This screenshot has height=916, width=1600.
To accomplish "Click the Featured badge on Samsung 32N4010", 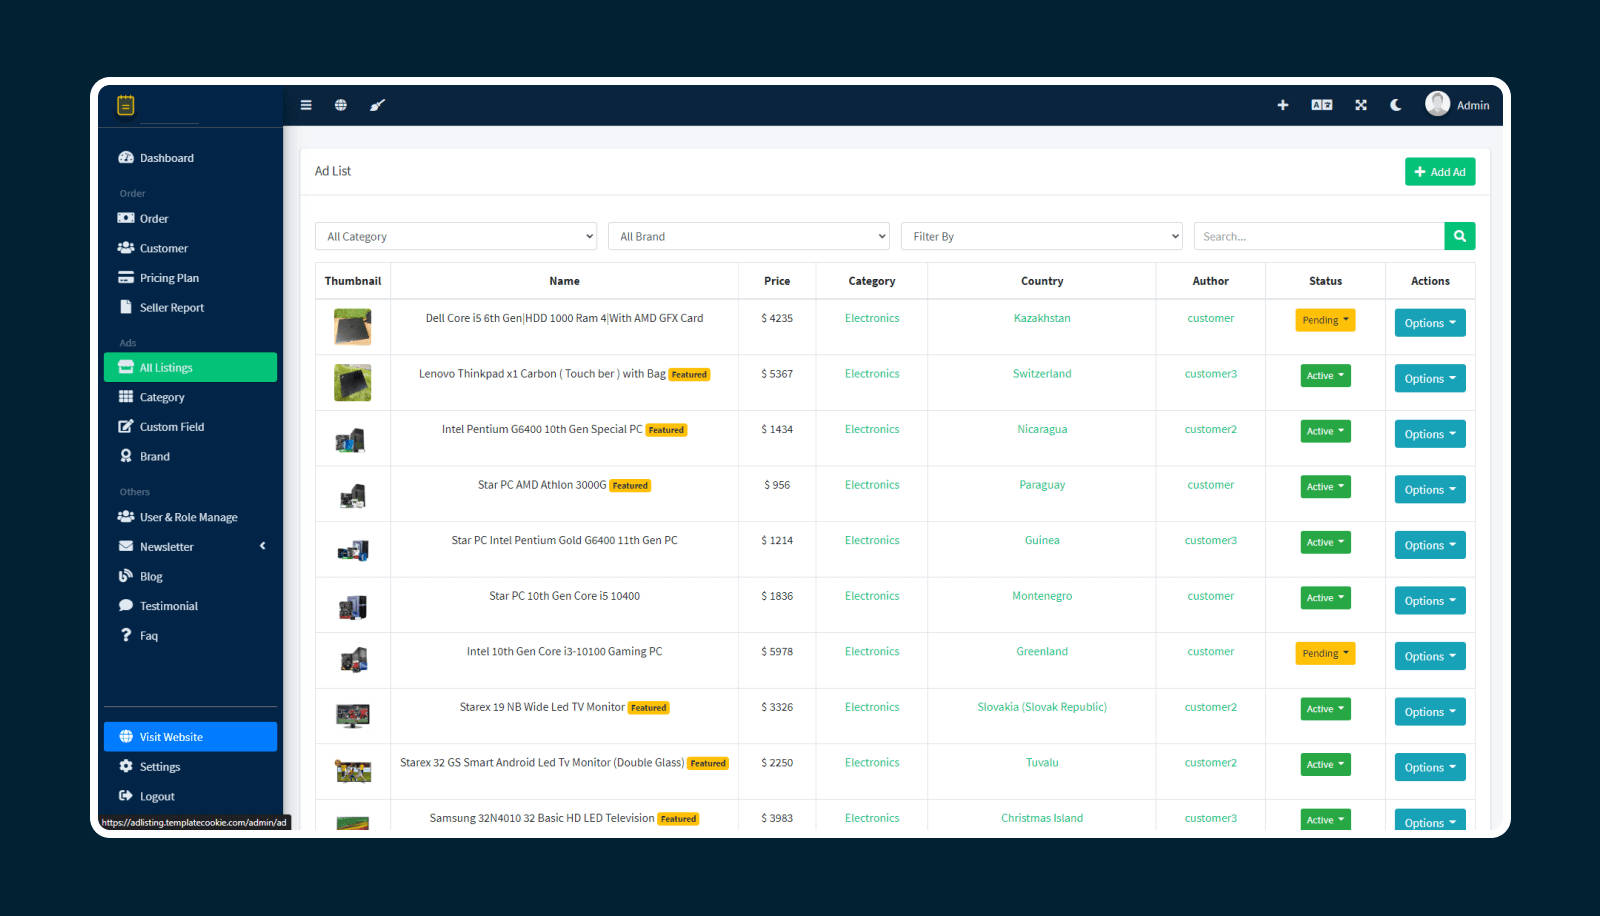I will 679,819.
